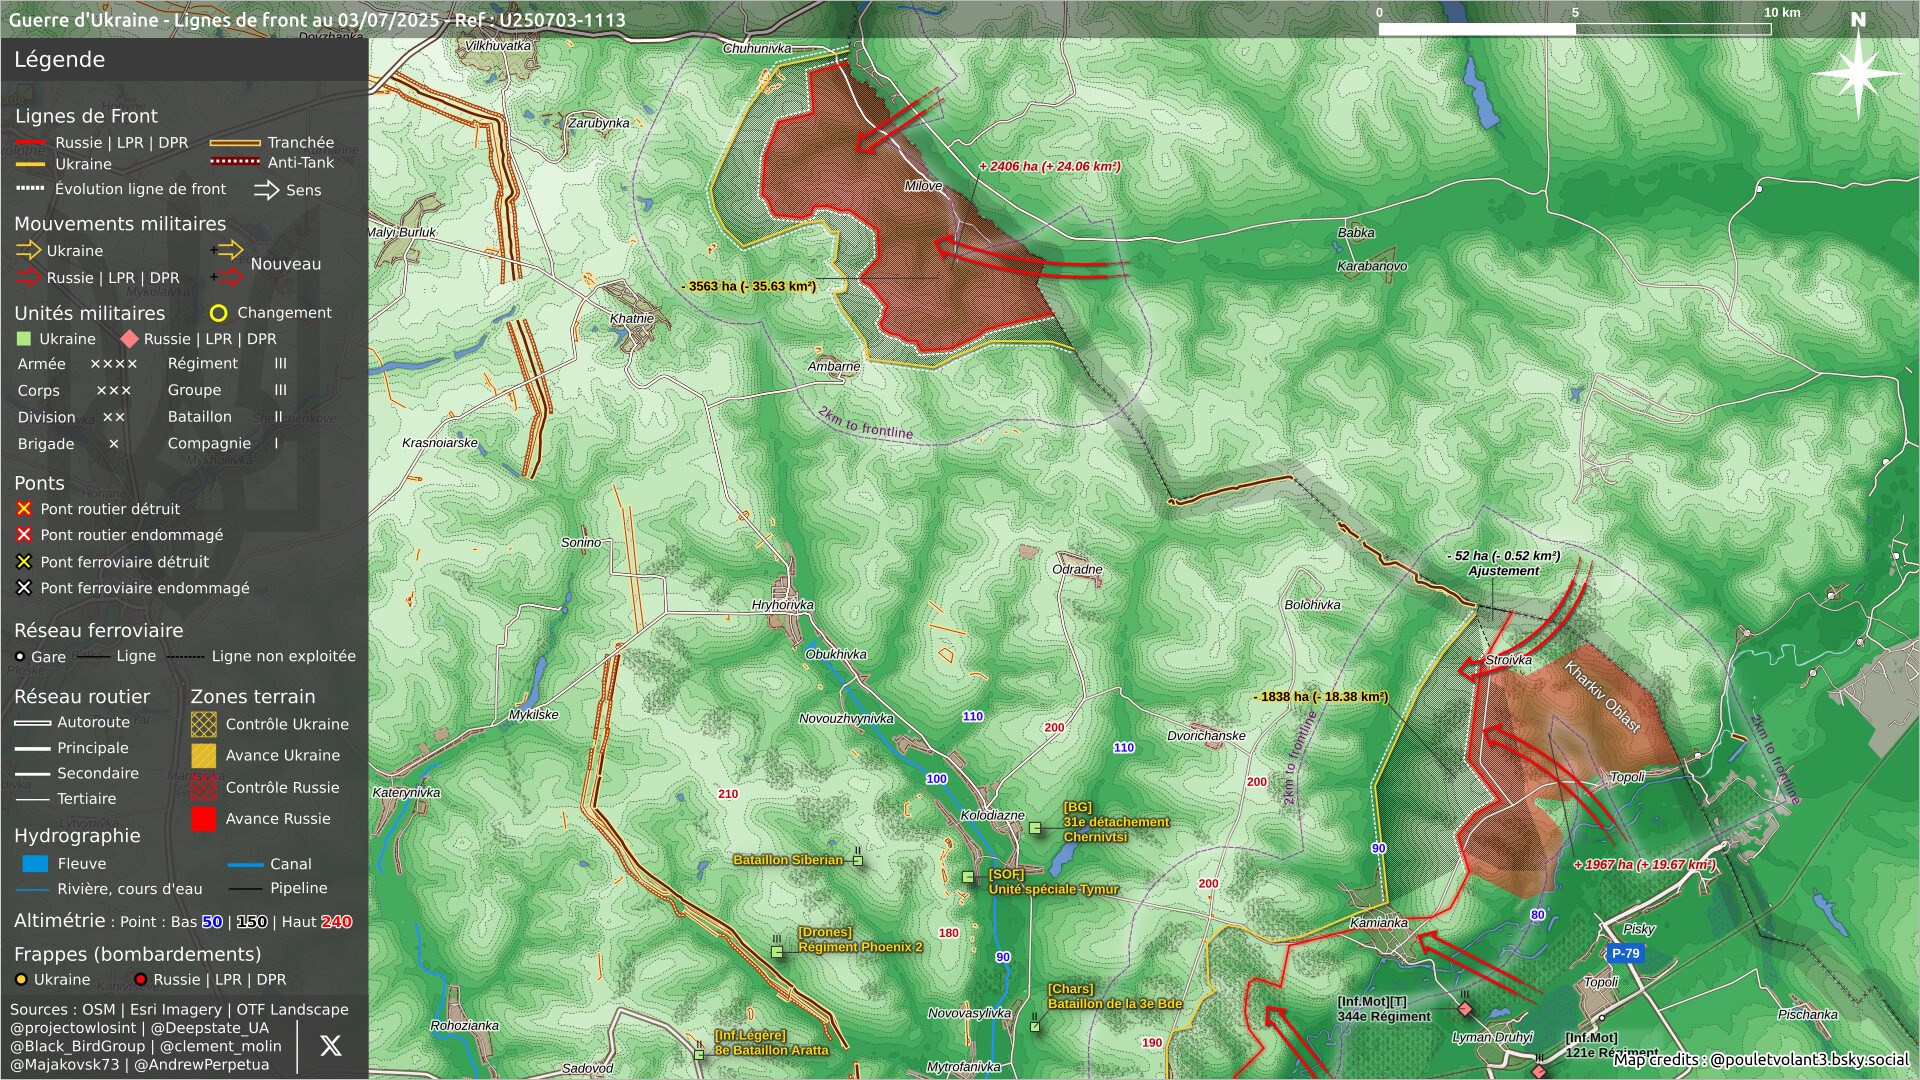Click the - 1838 ha loss label

tap(1320, 697)
